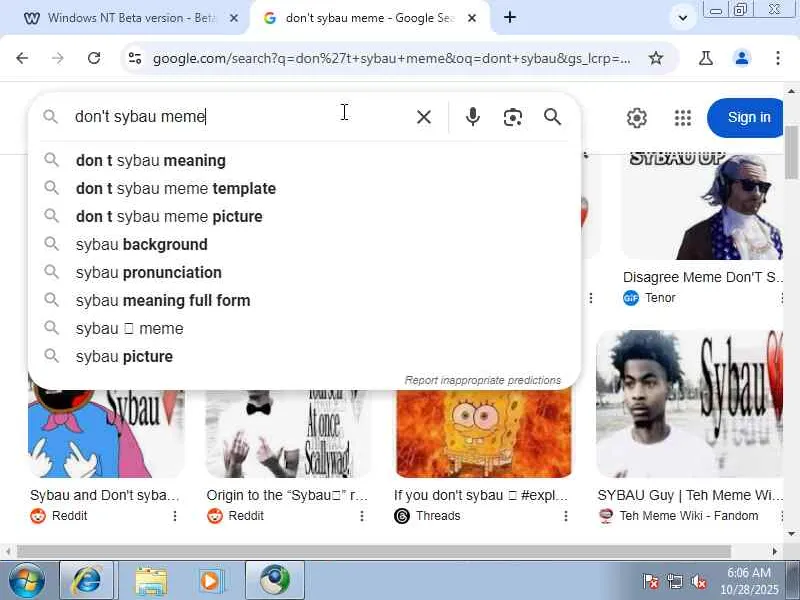800x600 pixels.
Task: Open If you don't sybau Threads result title
Action: pos(481,495)
